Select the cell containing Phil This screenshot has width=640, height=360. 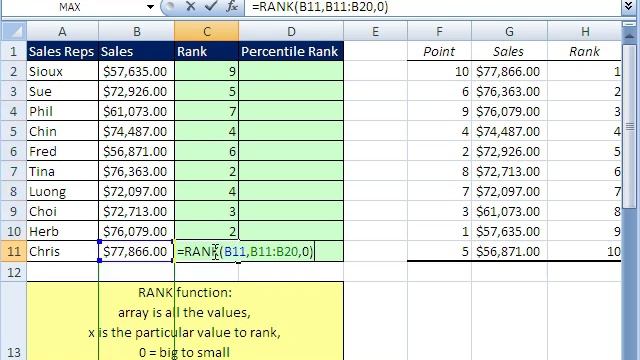tap(62, 111)
